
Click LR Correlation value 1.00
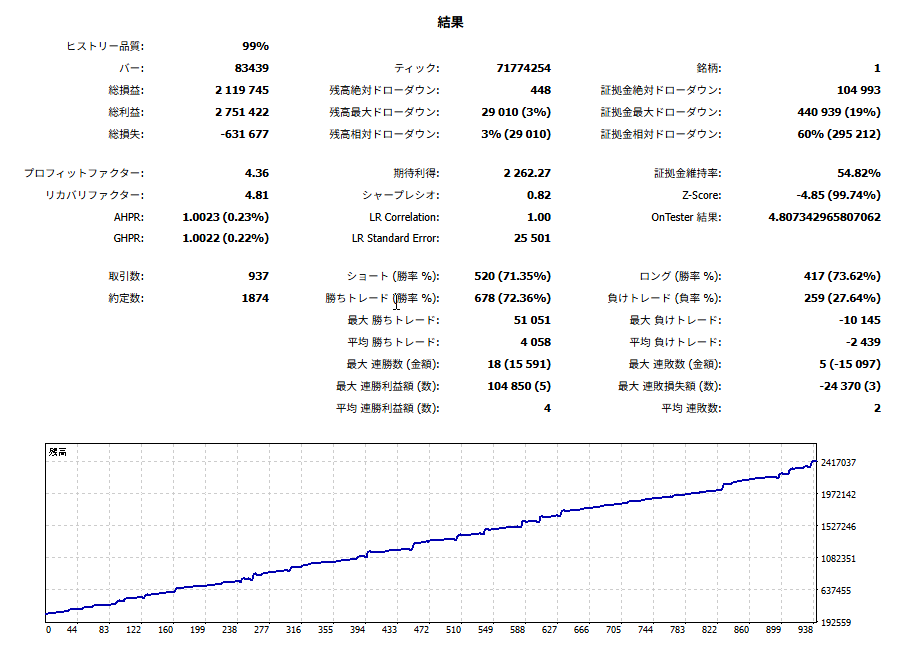pyautogui.click(x=539, y=217)
